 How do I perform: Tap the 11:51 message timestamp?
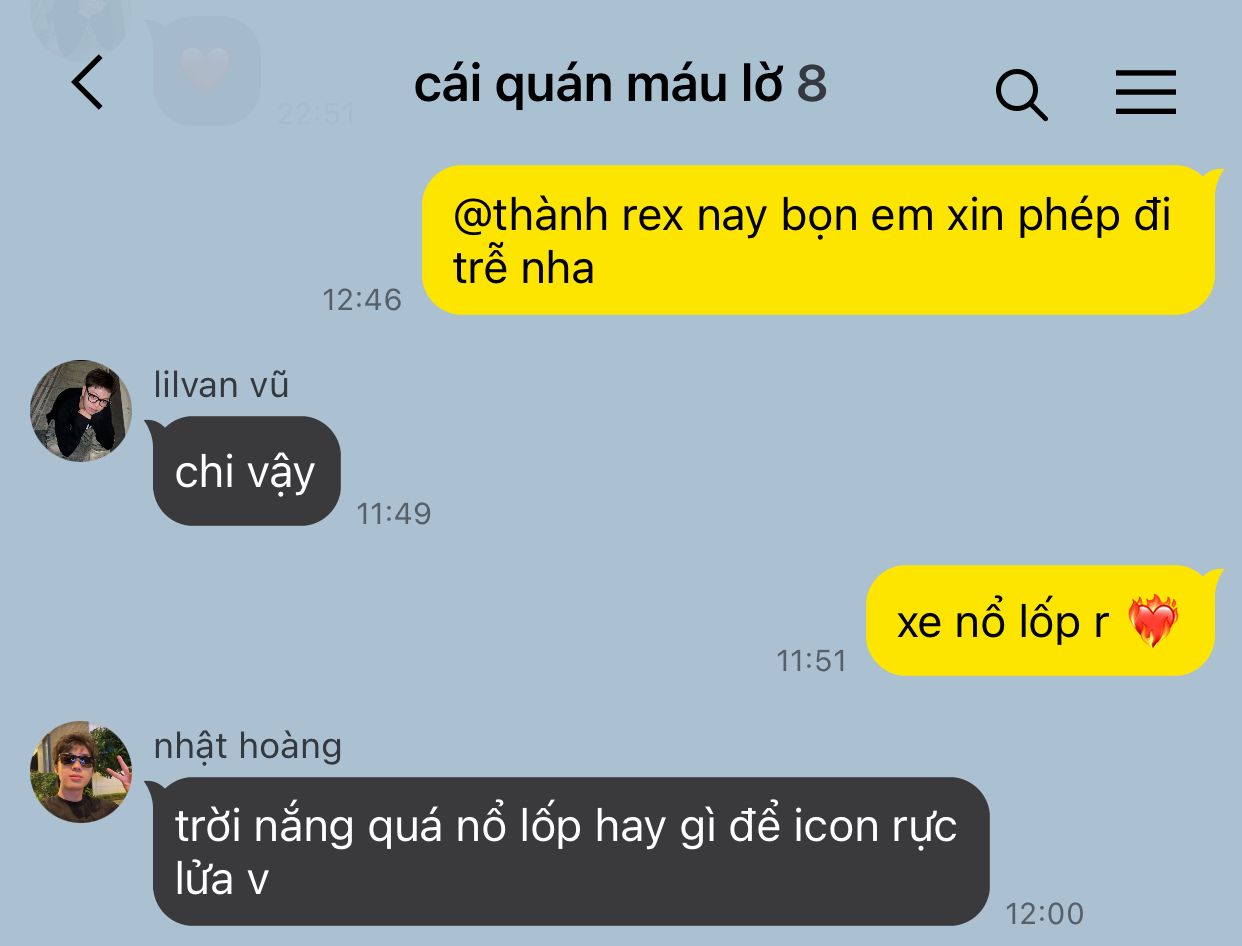[x=812, y=660]
